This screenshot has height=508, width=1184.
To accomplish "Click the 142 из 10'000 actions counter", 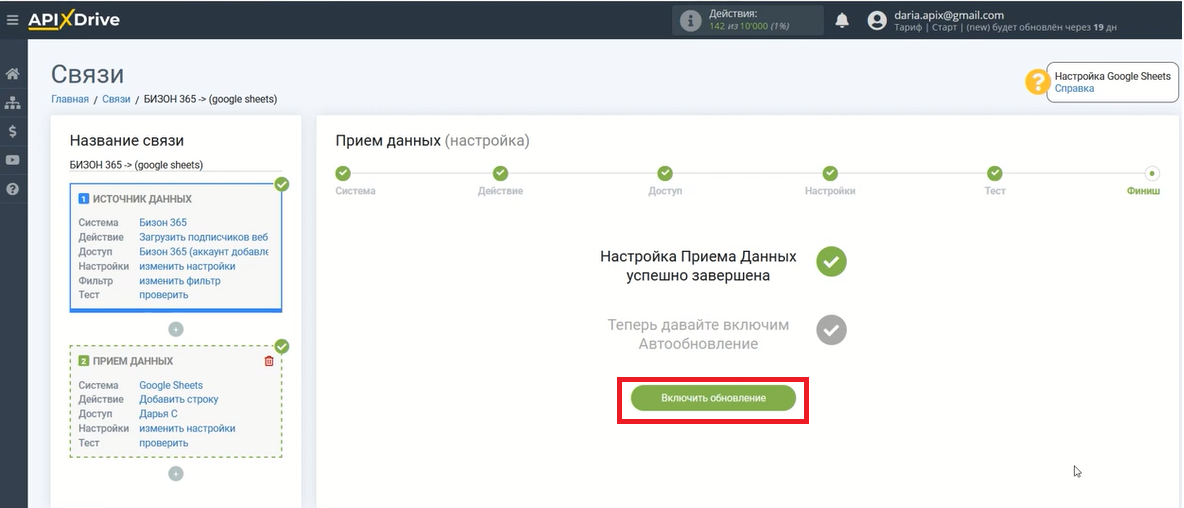I will (749, 26).
